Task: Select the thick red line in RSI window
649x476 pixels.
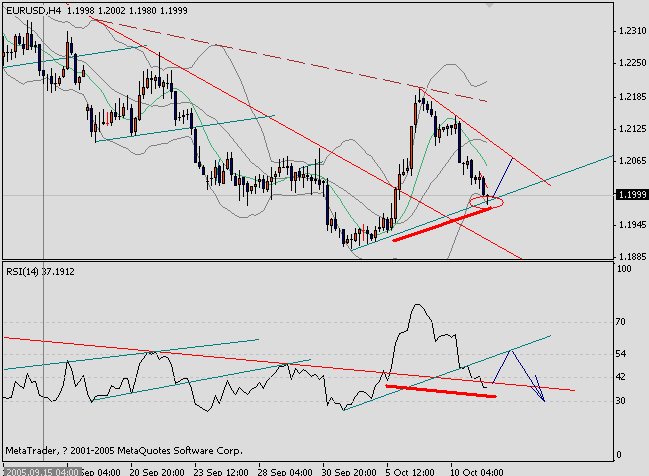Action: (x=441, y=391)
